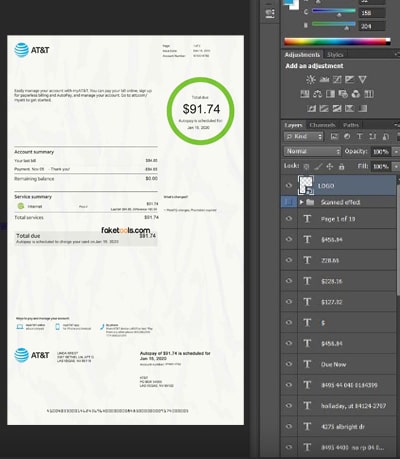This screenshot has height=459, width=400.
Task: Lock layer position with move icon
Action: (330, 166)
